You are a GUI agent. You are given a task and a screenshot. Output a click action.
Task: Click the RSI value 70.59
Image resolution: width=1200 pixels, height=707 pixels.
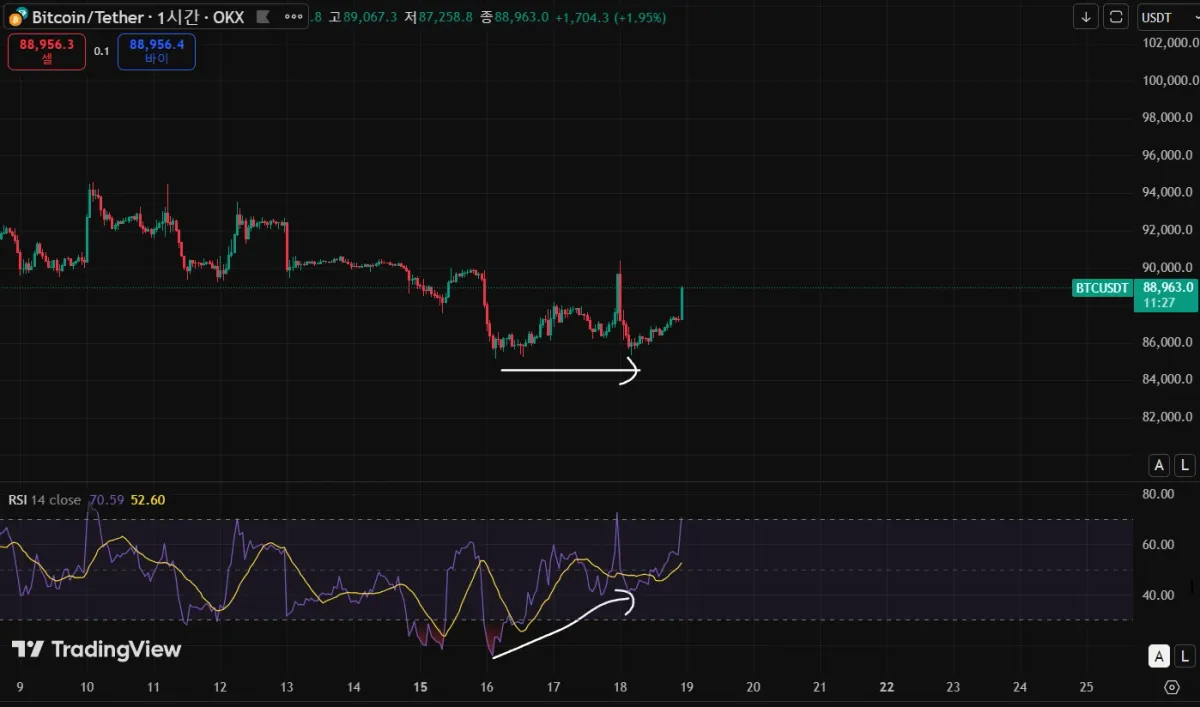[106, 500]
